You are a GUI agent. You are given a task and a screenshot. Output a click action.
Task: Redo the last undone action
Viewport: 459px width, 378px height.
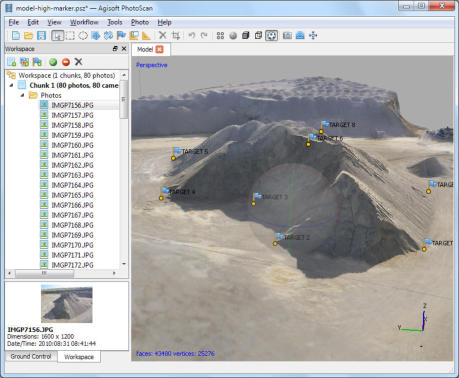[x=204, y=35]
